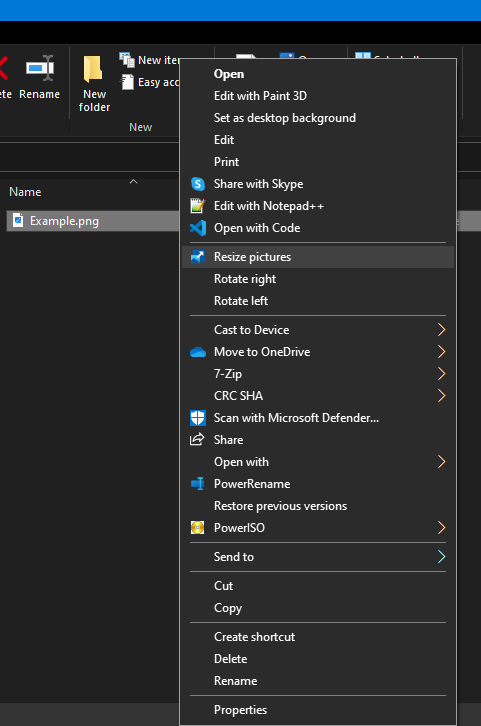Open the 7-Zip menu entry
This screenshot has height=726, width=481.
tap(318, 374)
